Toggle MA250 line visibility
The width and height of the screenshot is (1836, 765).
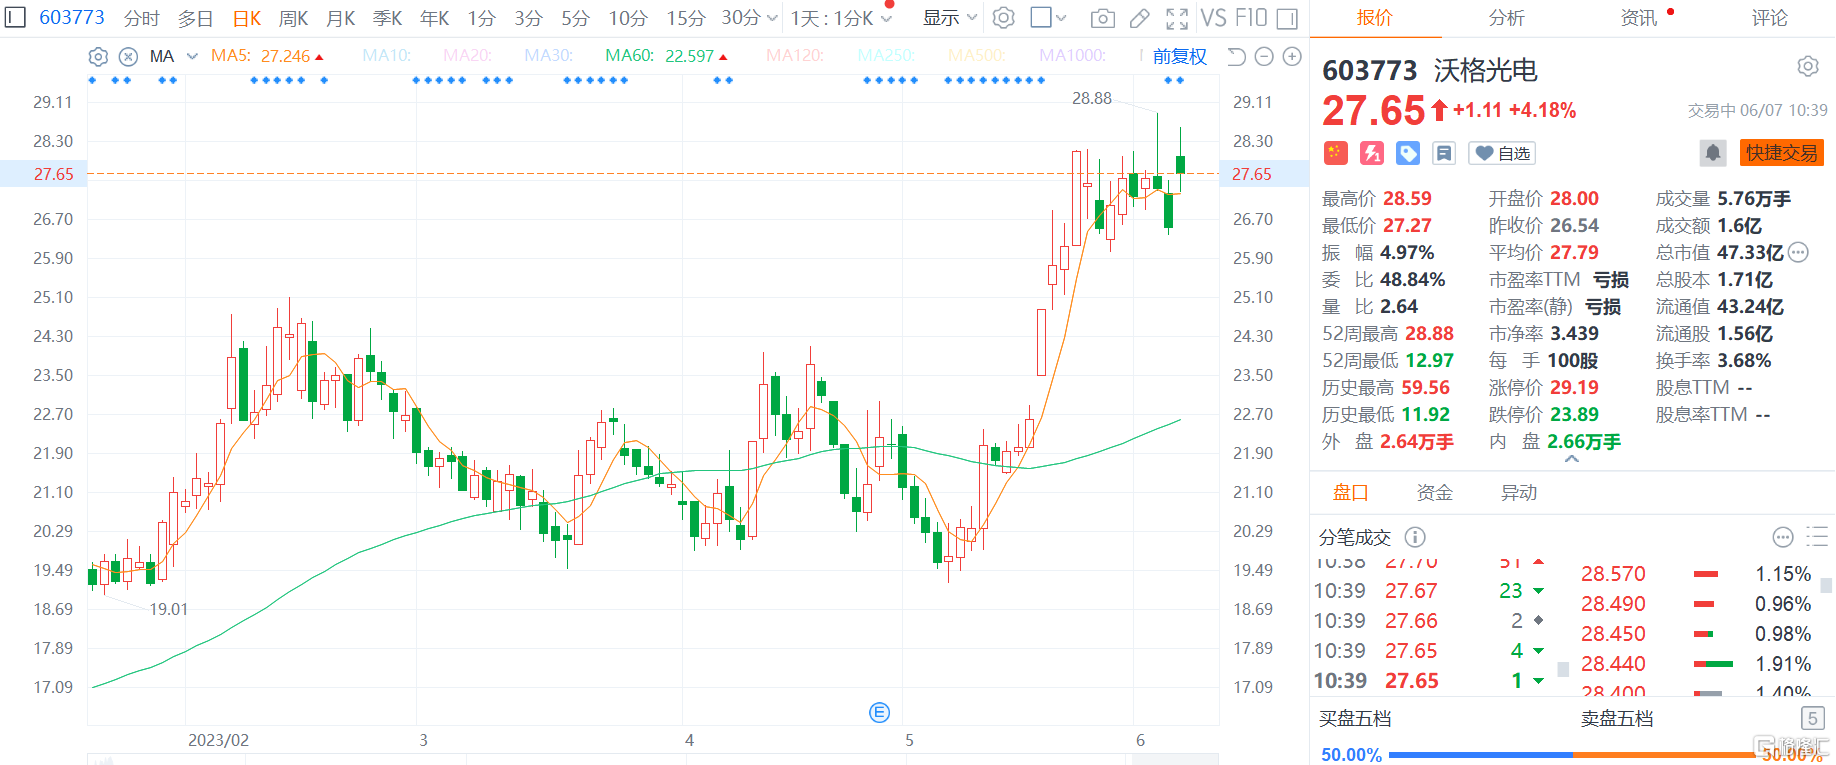pyautogui.click(x=886, y=56)
